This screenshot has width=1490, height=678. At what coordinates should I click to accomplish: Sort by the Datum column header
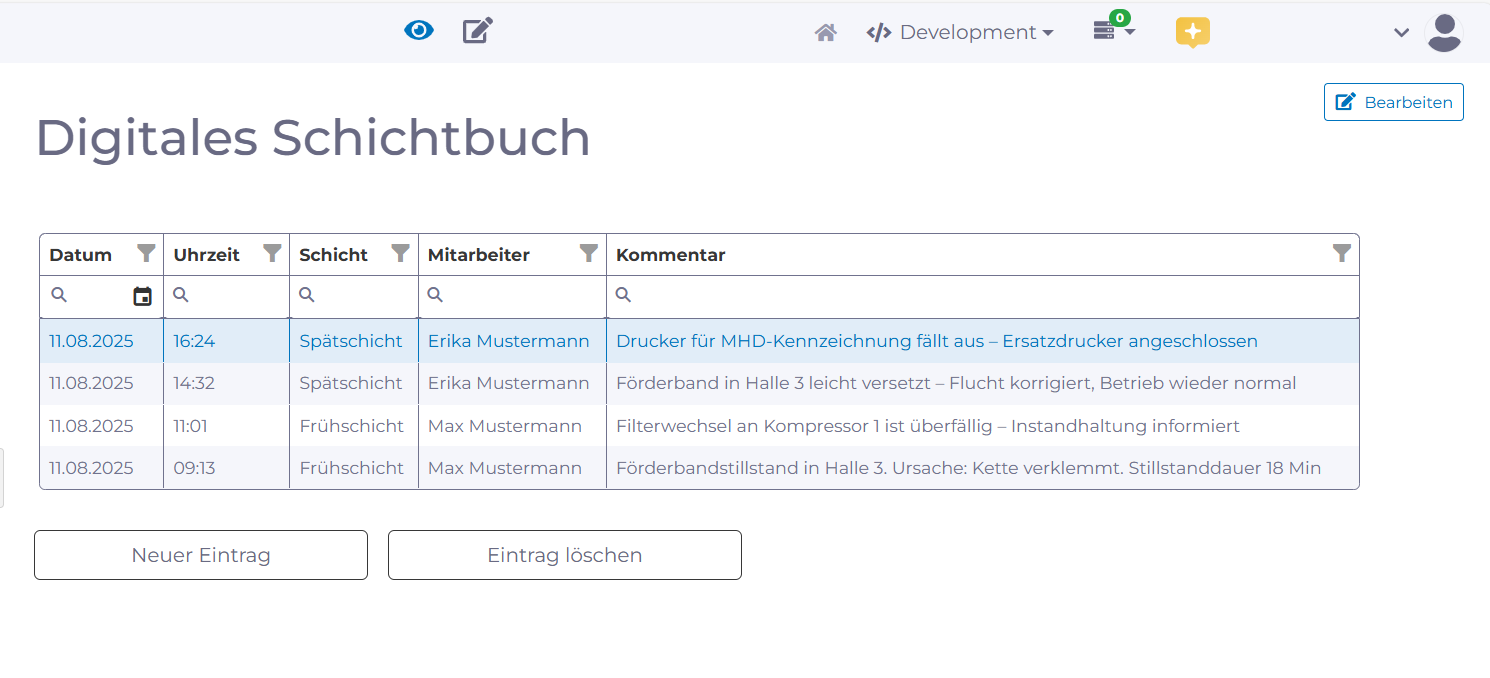point(81,255)
